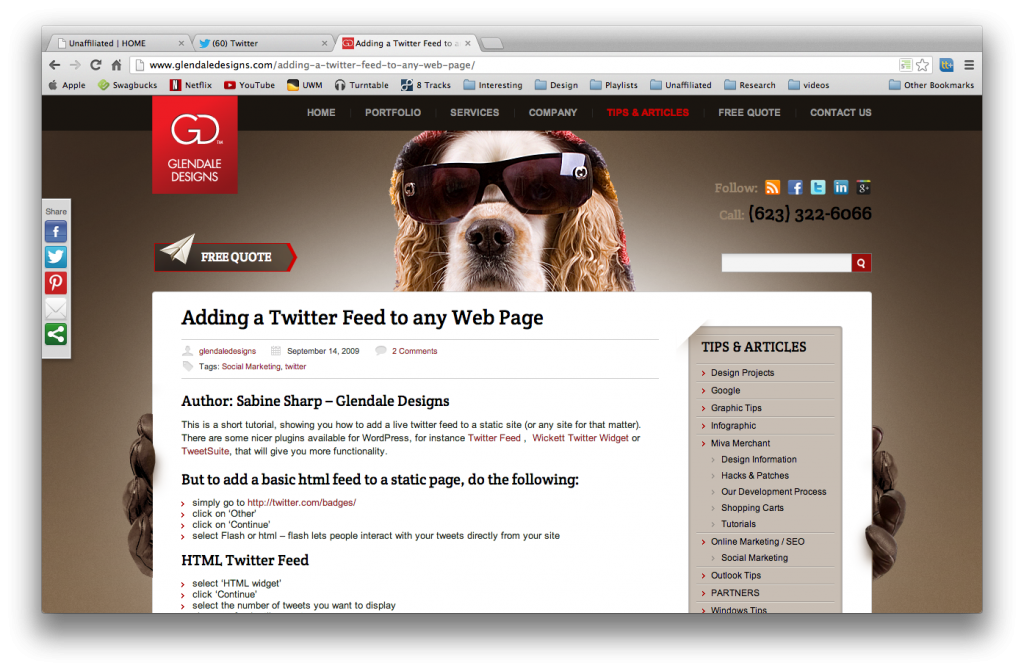The width and height of the screenshot is (1024, 671).
Task: Expand the Design bookmarks folder
Action: tap(556, 85)
